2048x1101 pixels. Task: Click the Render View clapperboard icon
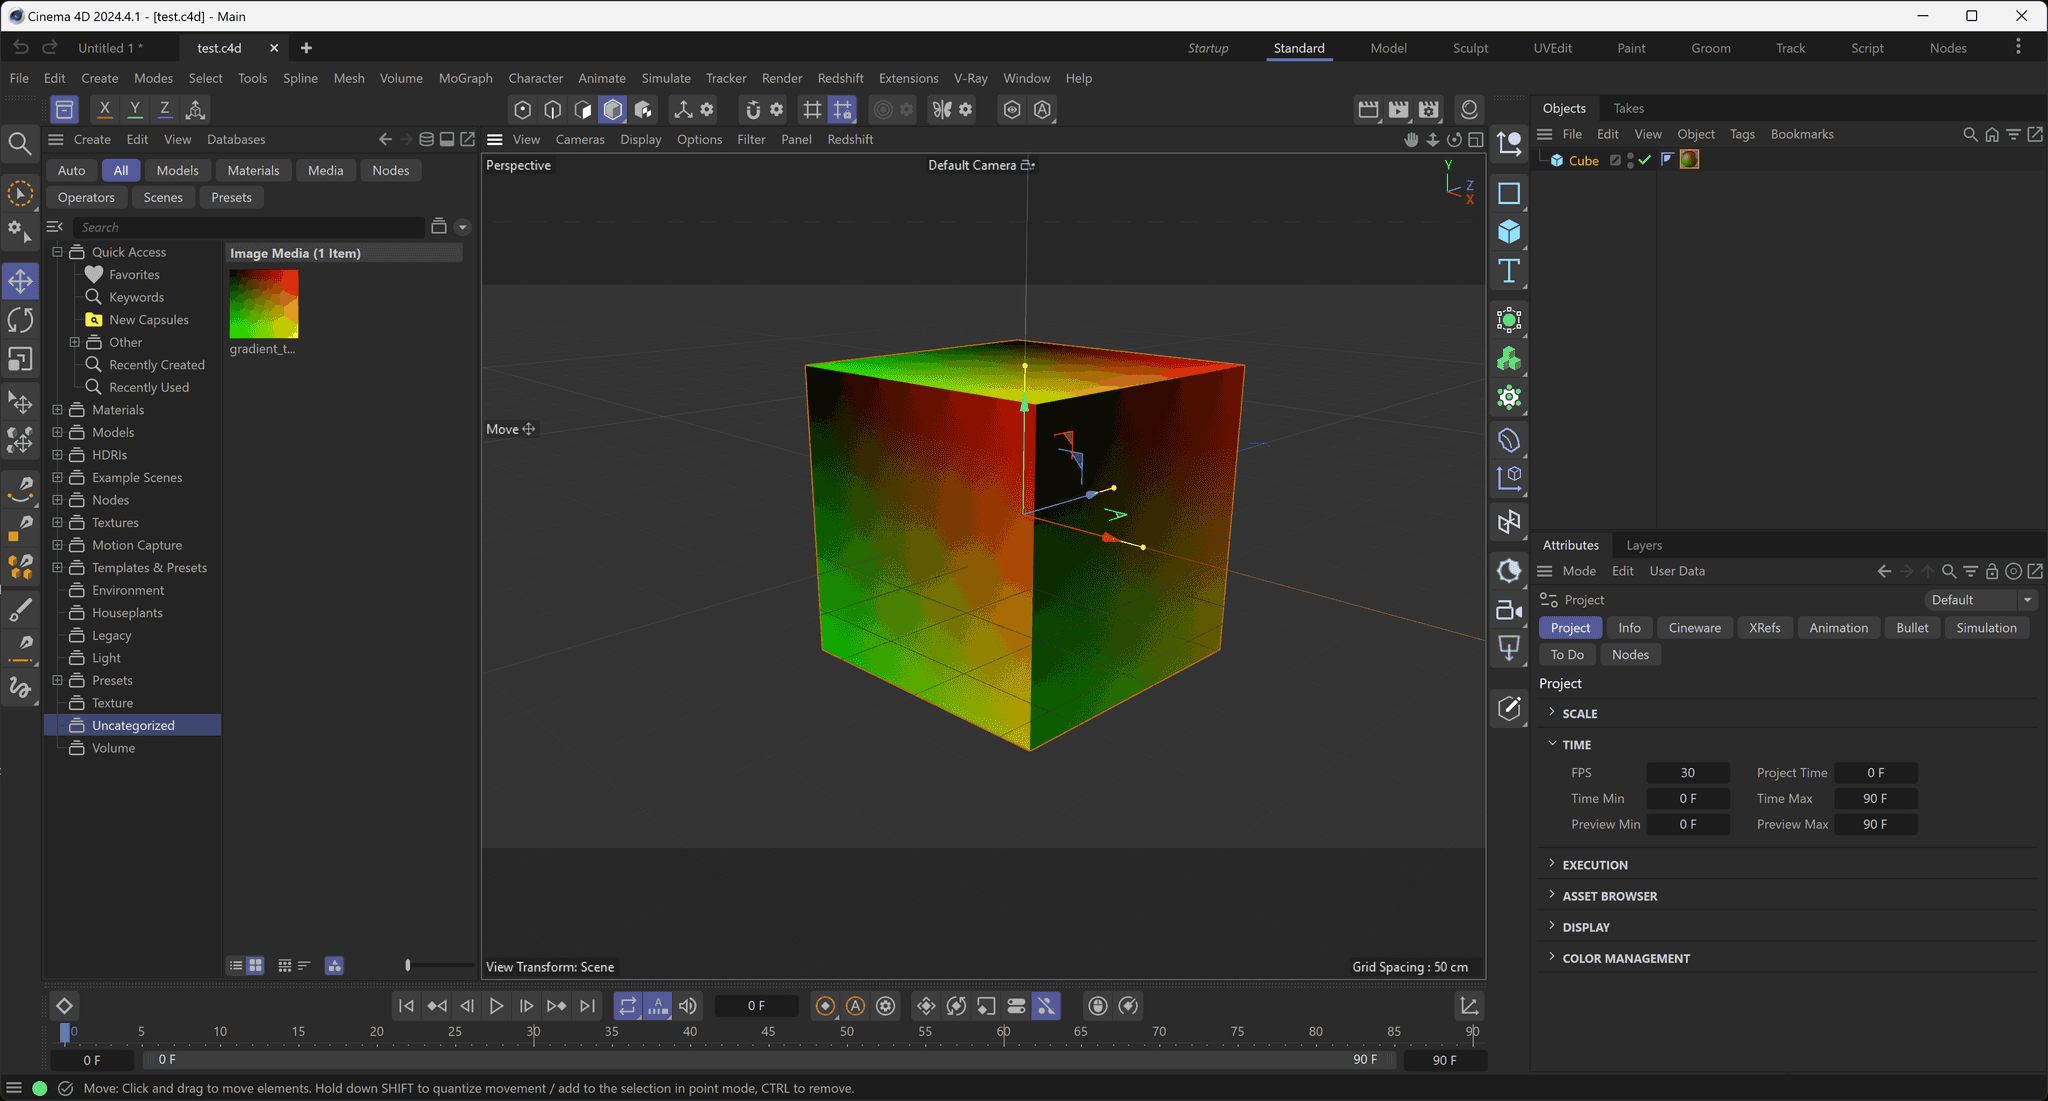tap(1368, 109)
